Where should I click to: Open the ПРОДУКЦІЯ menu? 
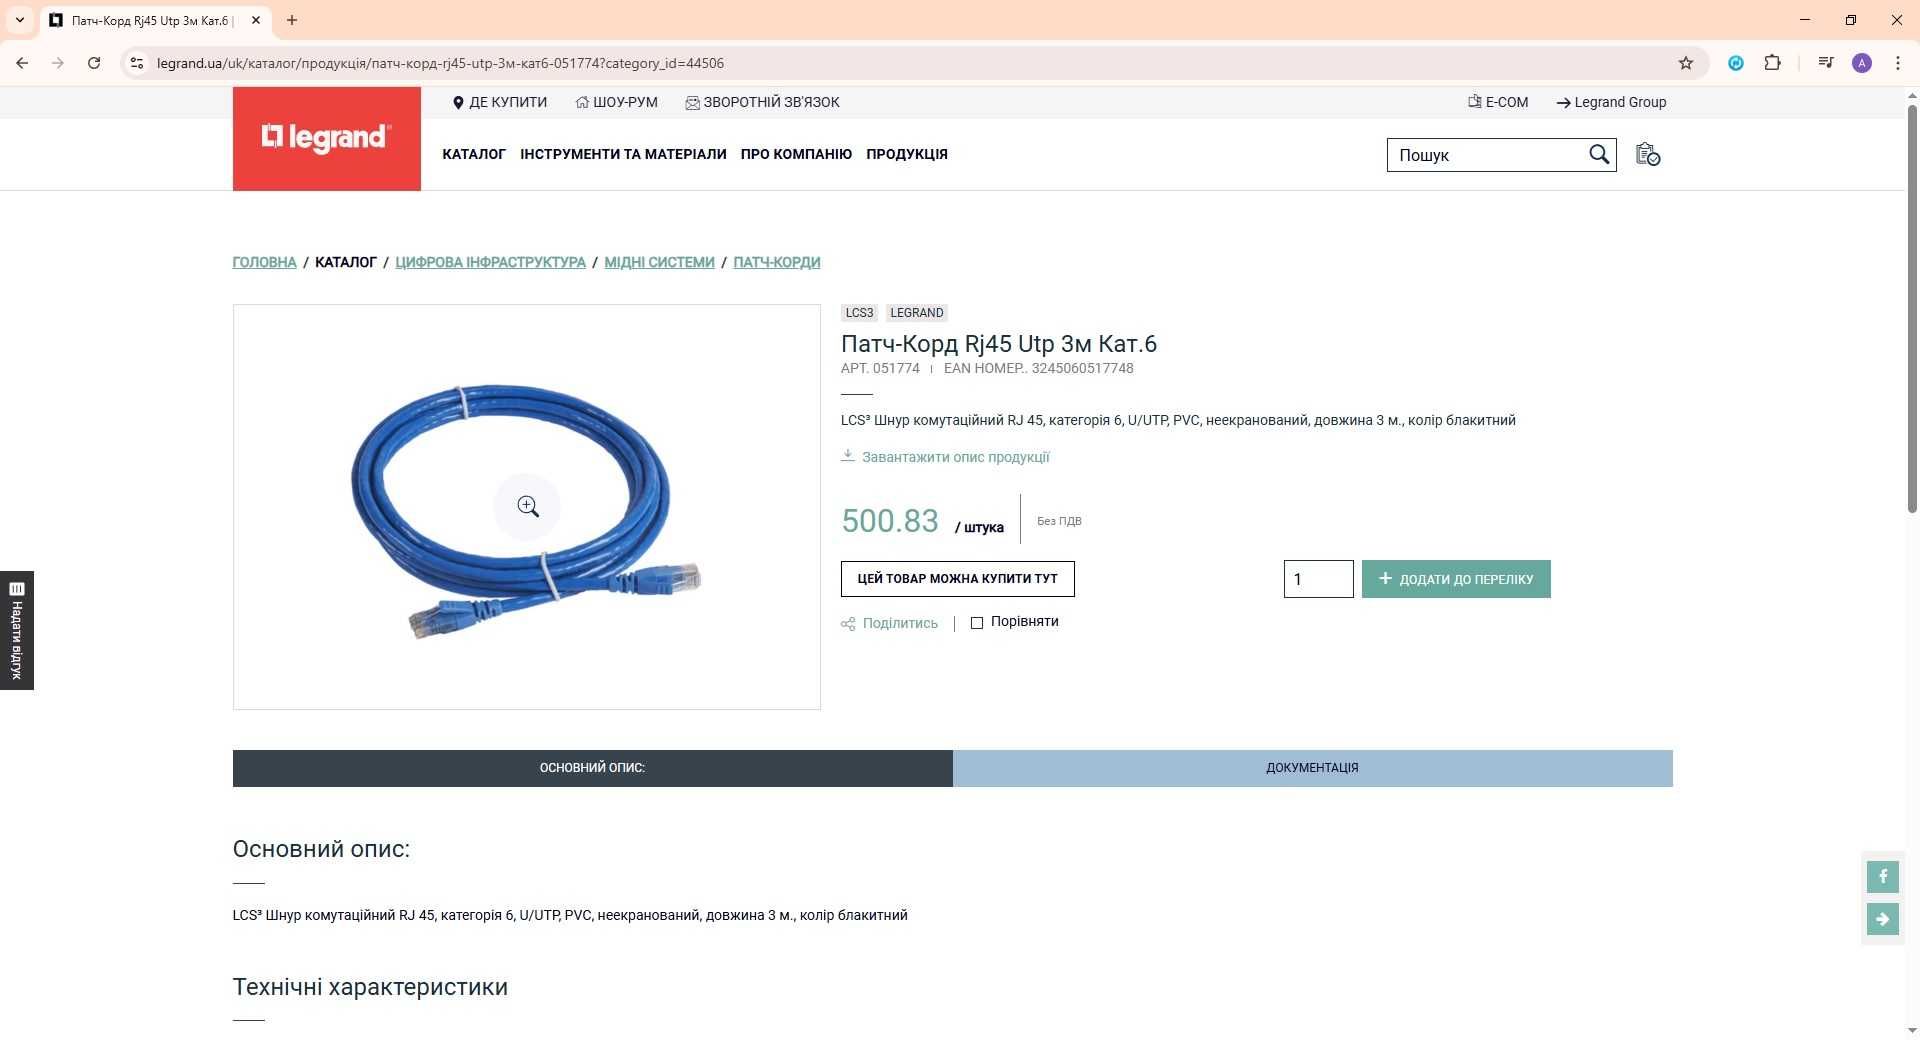pyautogui.click(x=907, y=154)
